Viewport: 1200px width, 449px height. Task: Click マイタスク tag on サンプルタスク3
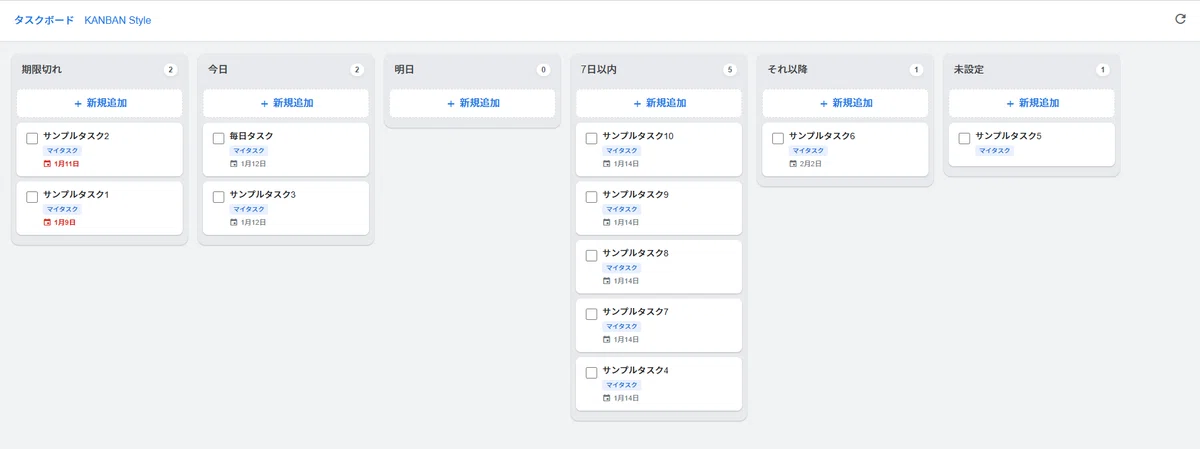[249, 209]
